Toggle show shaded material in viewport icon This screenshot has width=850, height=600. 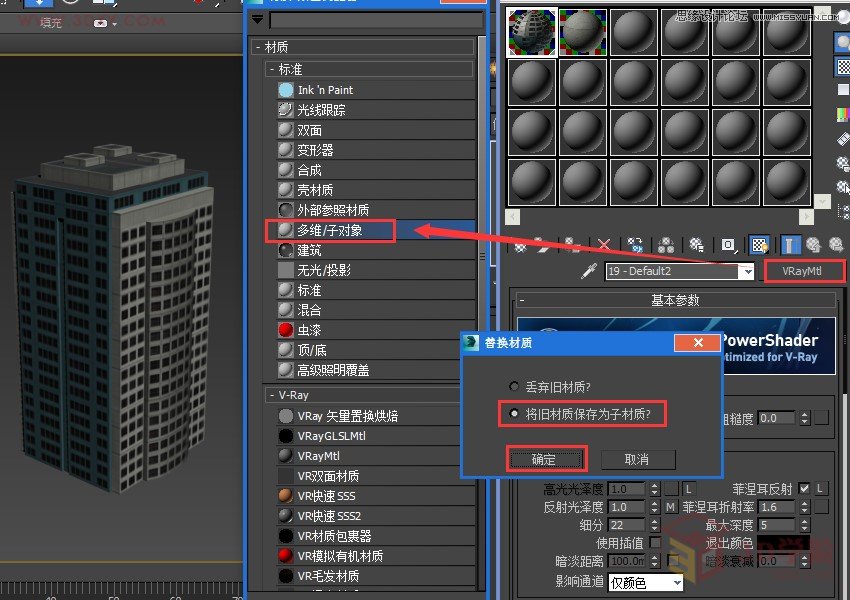tap(760, 244)
